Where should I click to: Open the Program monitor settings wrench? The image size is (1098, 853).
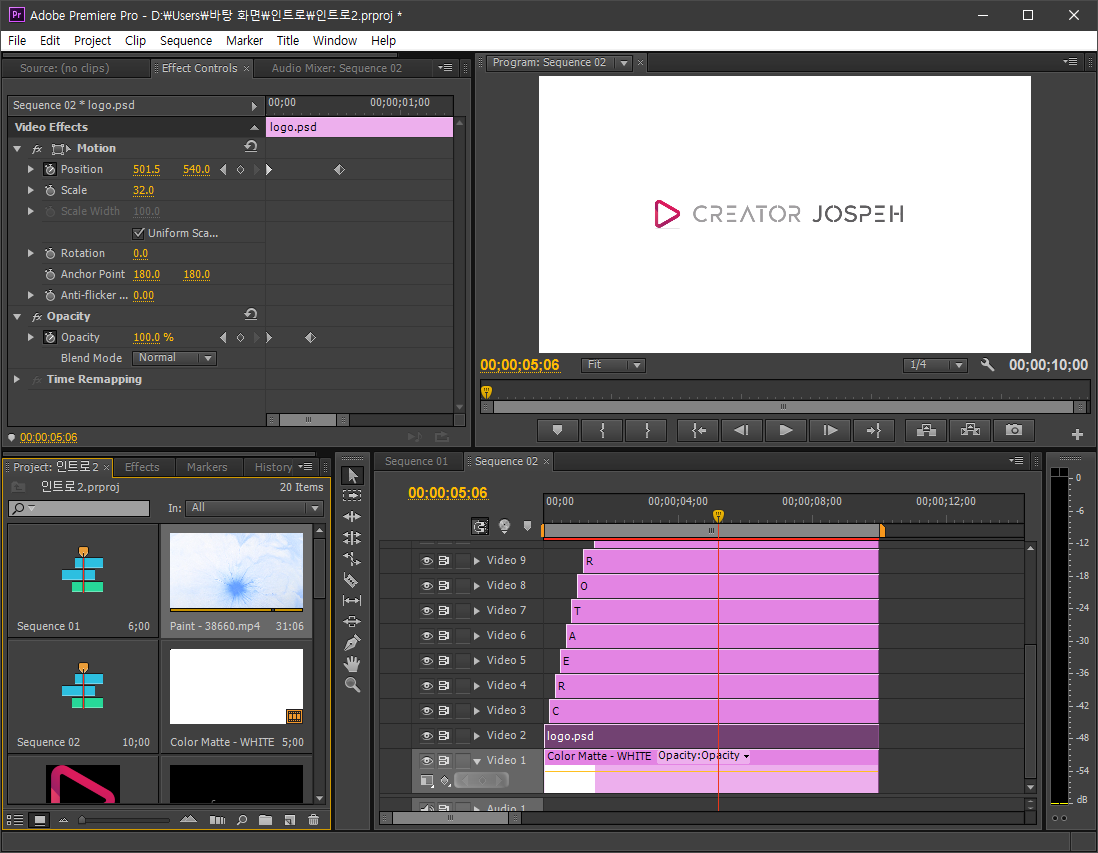tap(987, 364)
